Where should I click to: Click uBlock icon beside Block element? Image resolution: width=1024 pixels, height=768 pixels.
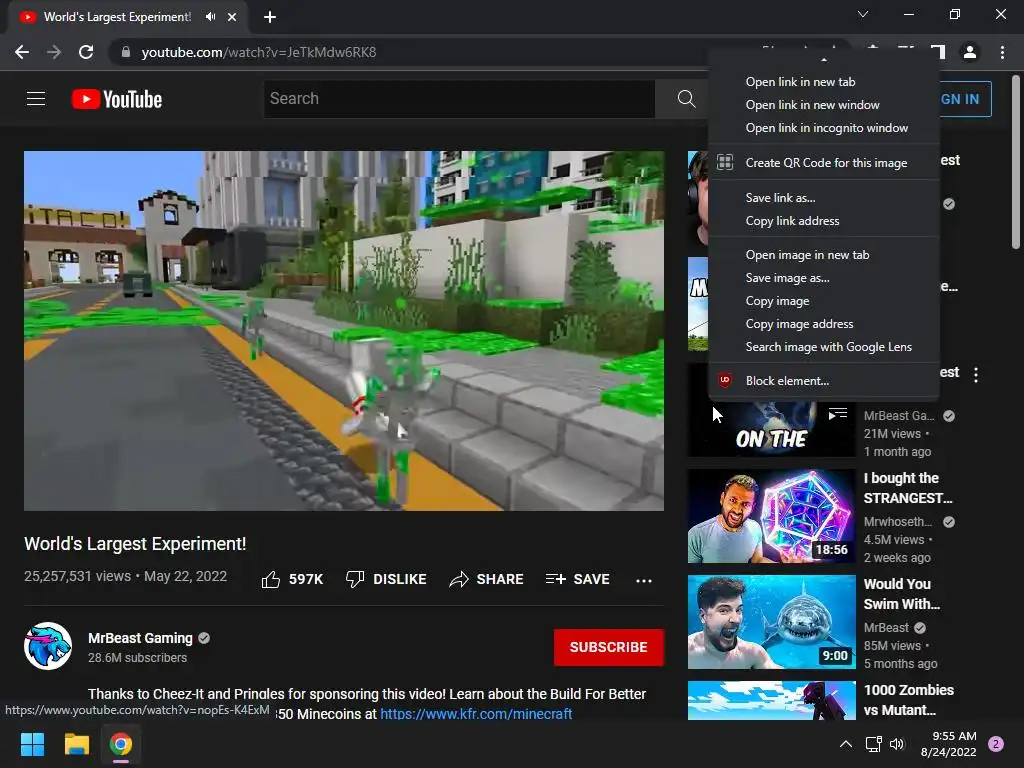725,381
